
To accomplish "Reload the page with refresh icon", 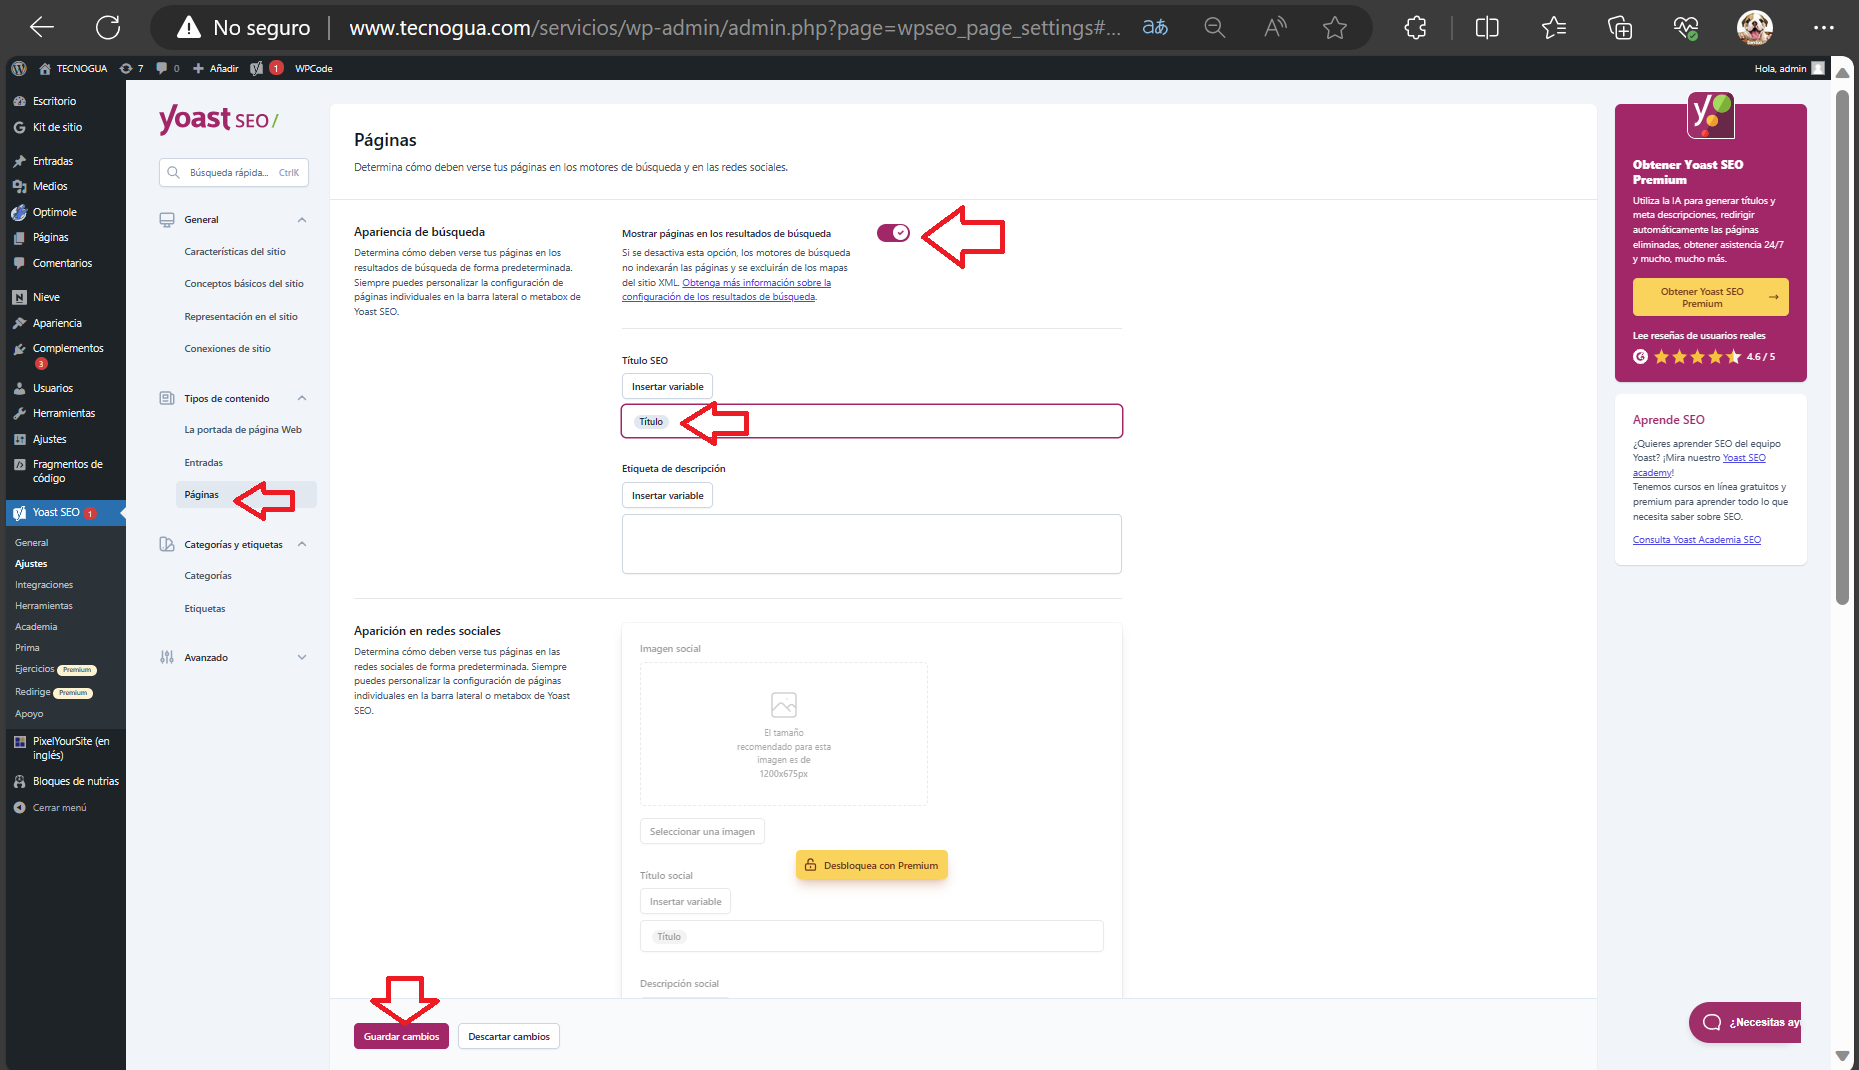I will pyautogui.click(x=108, y=27).
